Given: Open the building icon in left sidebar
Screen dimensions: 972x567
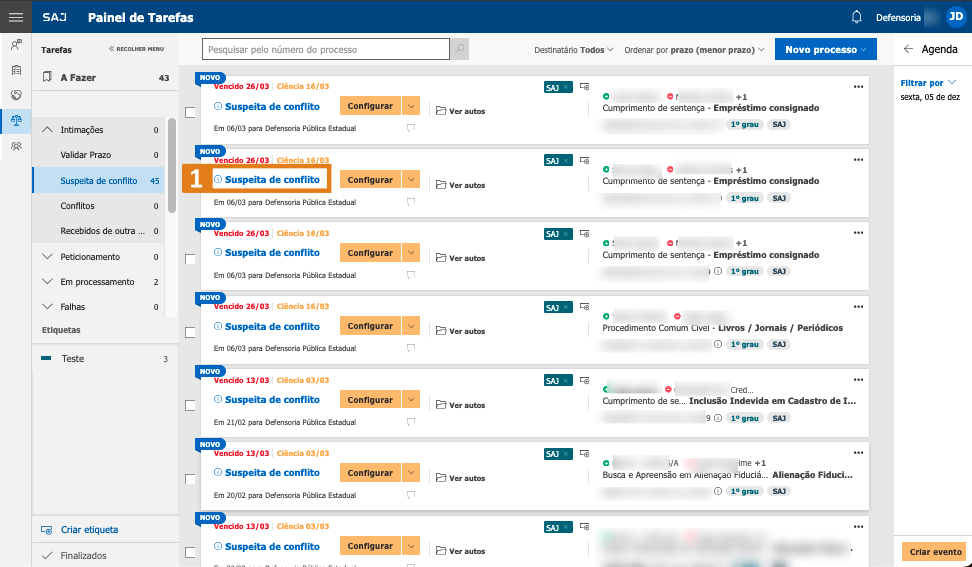Looking at the screenshot, I should (15, 70).
